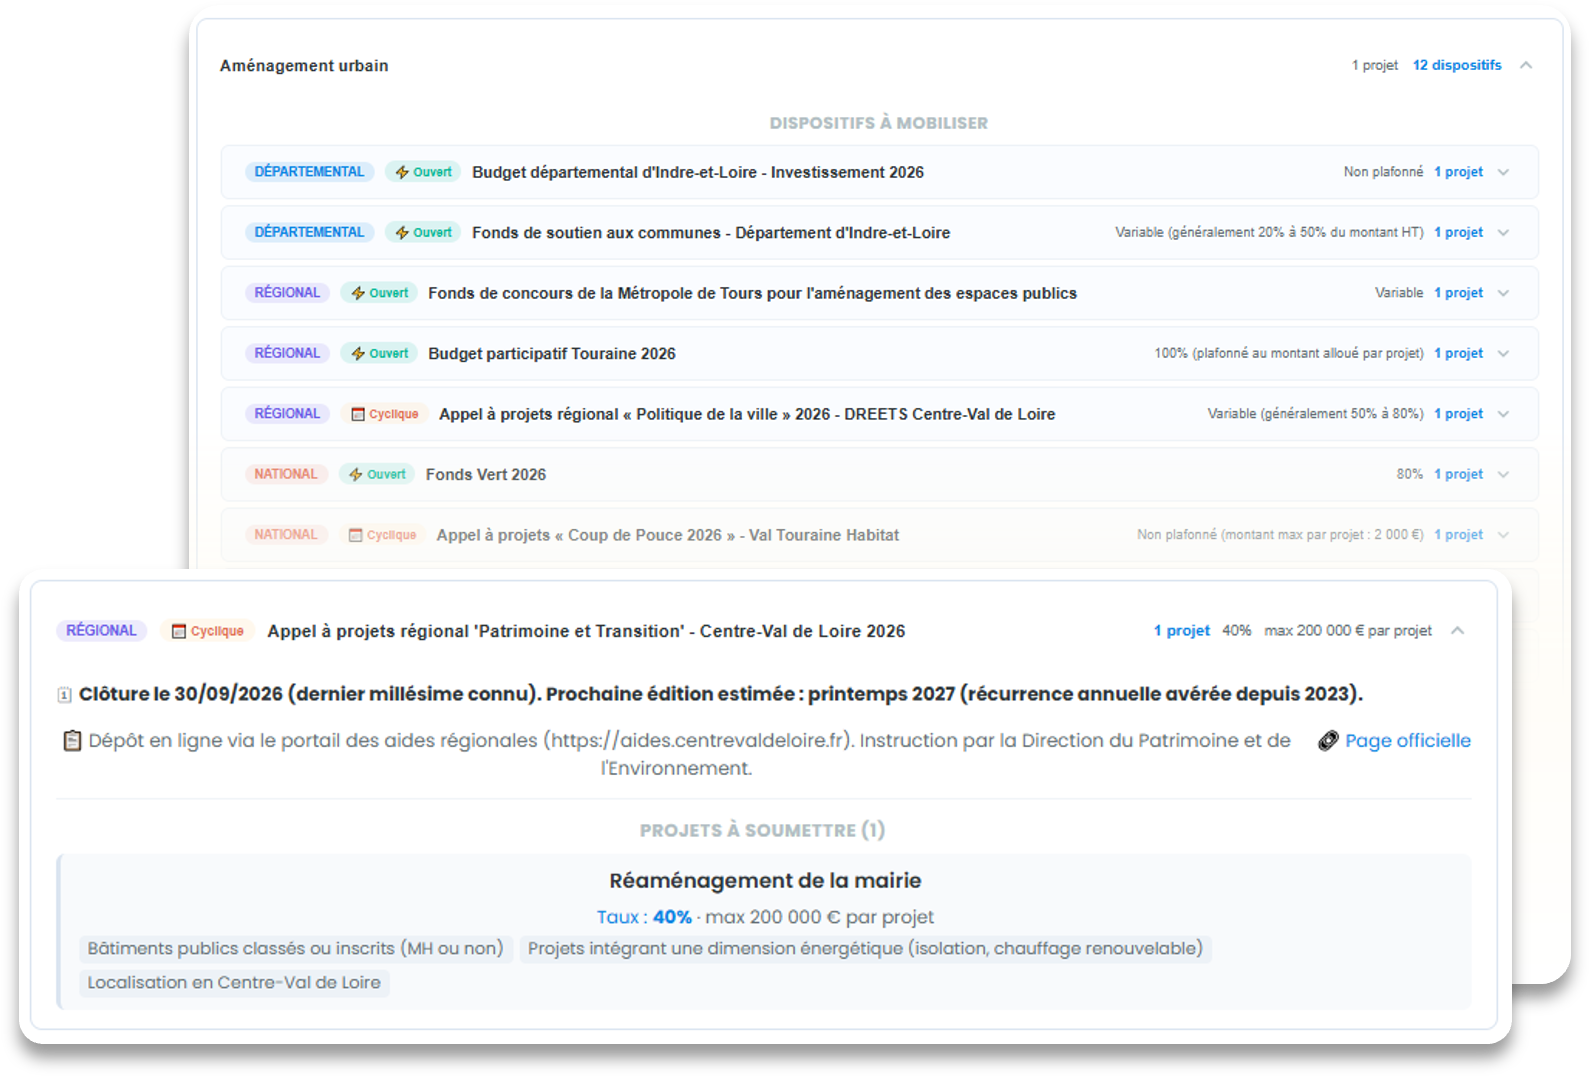
Task: Click the calendar icon on Coup de Pouce row
Action: [x=356, y=535]
